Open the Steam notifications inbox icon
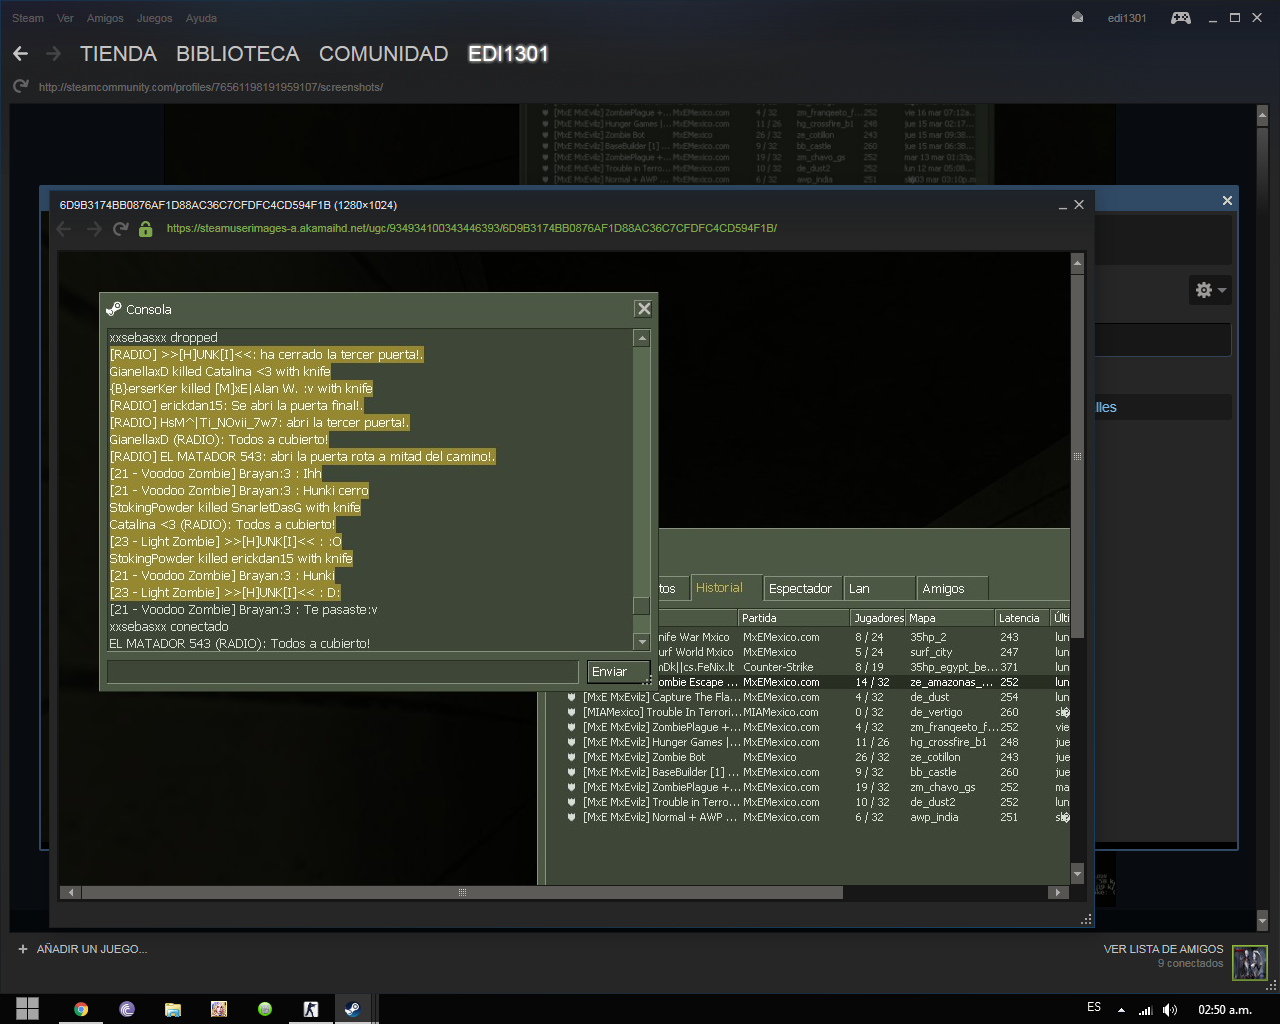 point(1077,18)
